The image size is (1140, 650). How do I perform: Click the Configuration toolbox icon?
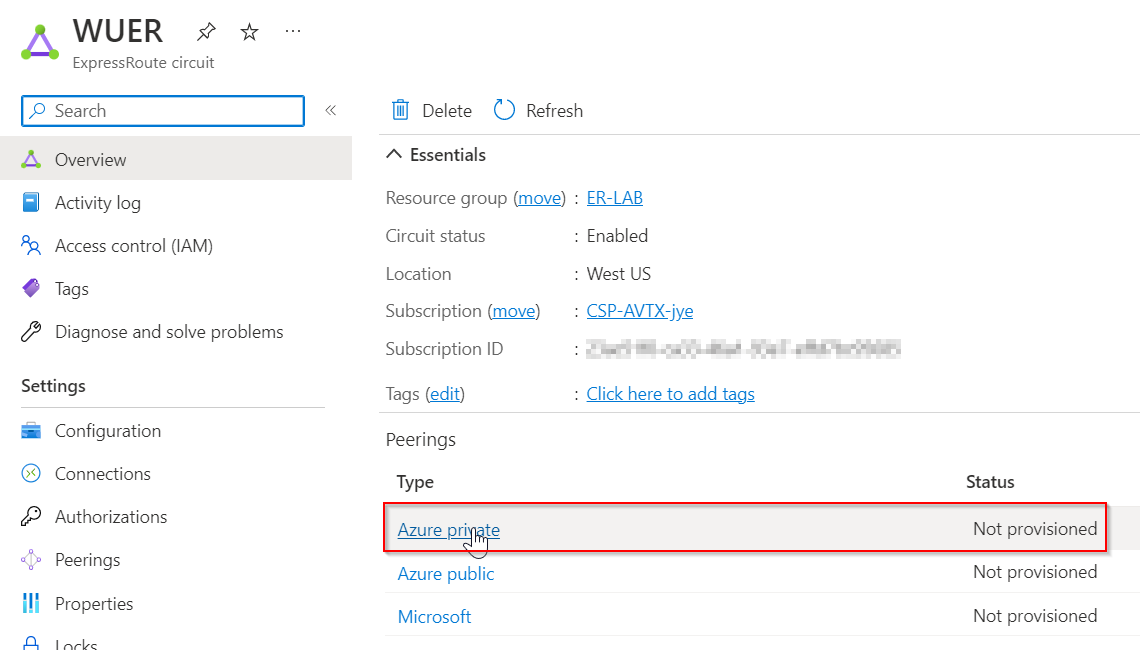(31, 430)
